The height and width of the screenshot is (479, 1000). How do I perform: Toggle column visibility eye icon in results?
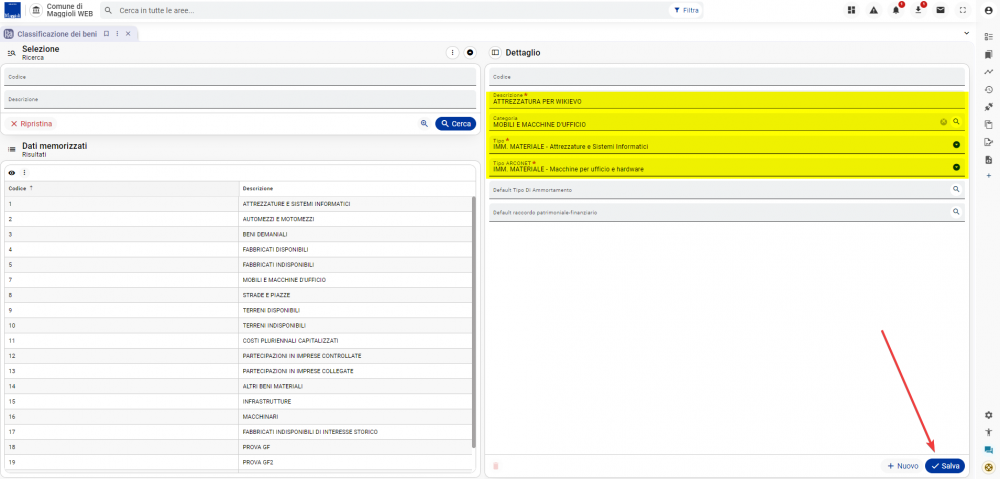11,173
